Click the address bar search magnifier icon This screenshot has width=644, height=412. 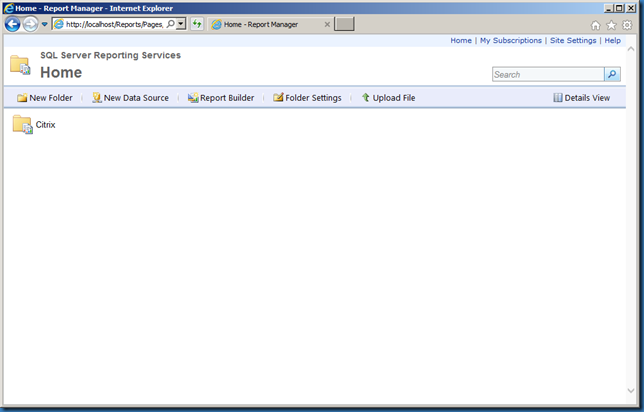click(170, 24)
